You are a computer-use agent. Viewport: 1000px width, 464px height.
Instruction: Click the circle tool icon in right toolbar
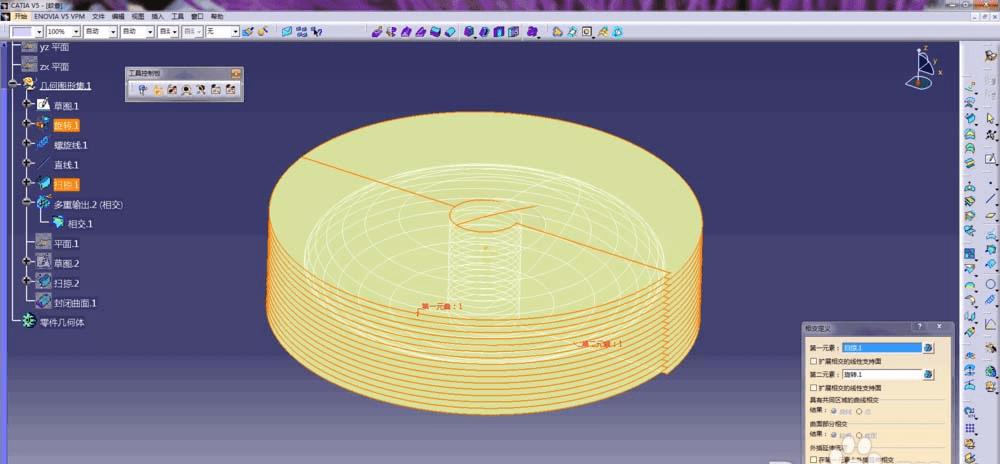click(x=990, y=284)
